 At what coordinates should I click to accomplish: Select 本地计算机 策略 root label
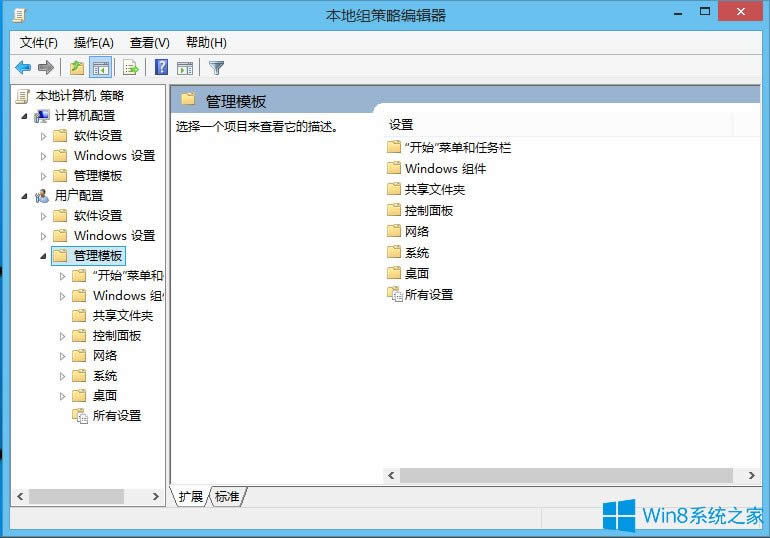click(x=80, y=96)
